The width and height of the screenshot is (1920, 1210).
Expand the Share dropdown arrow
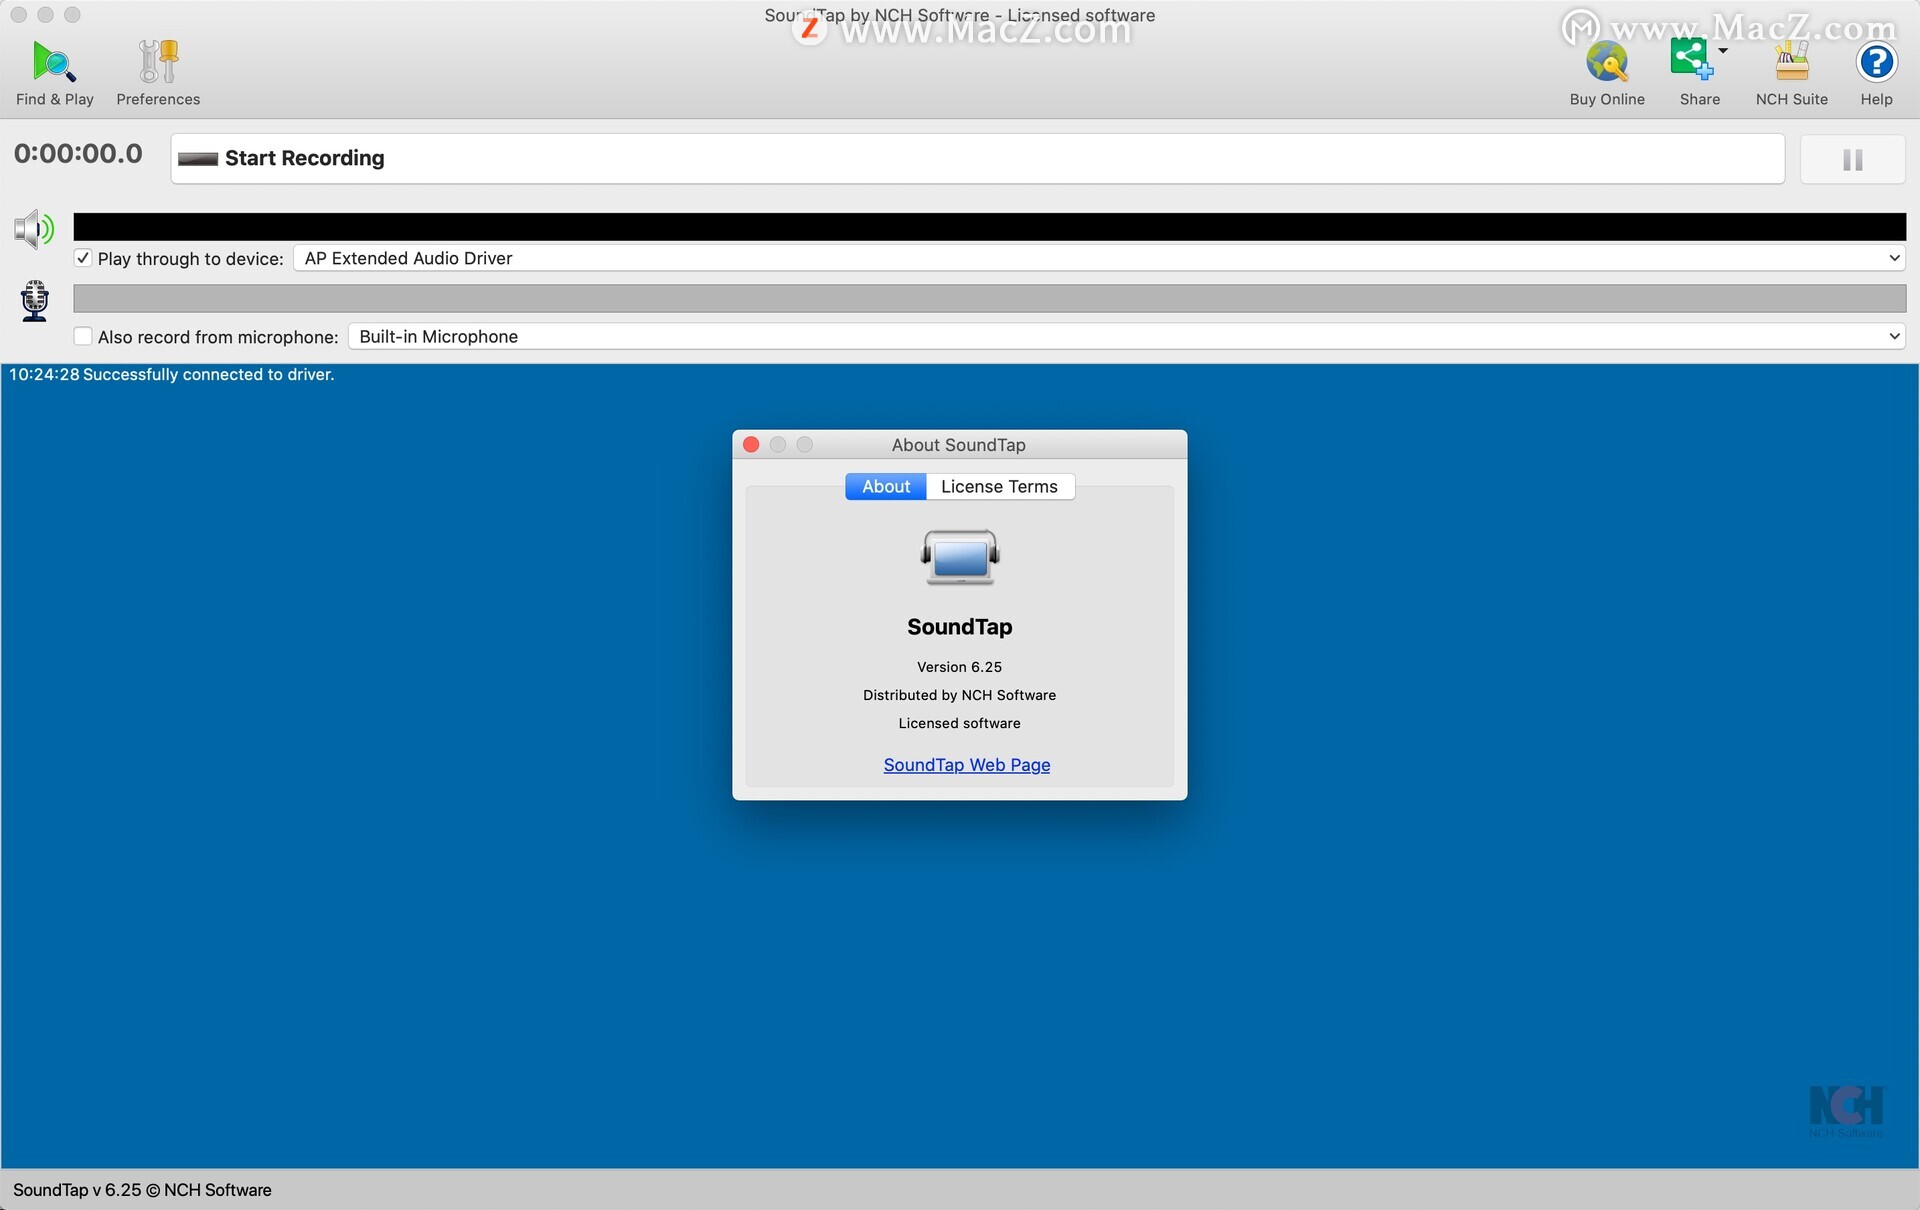1723,50
